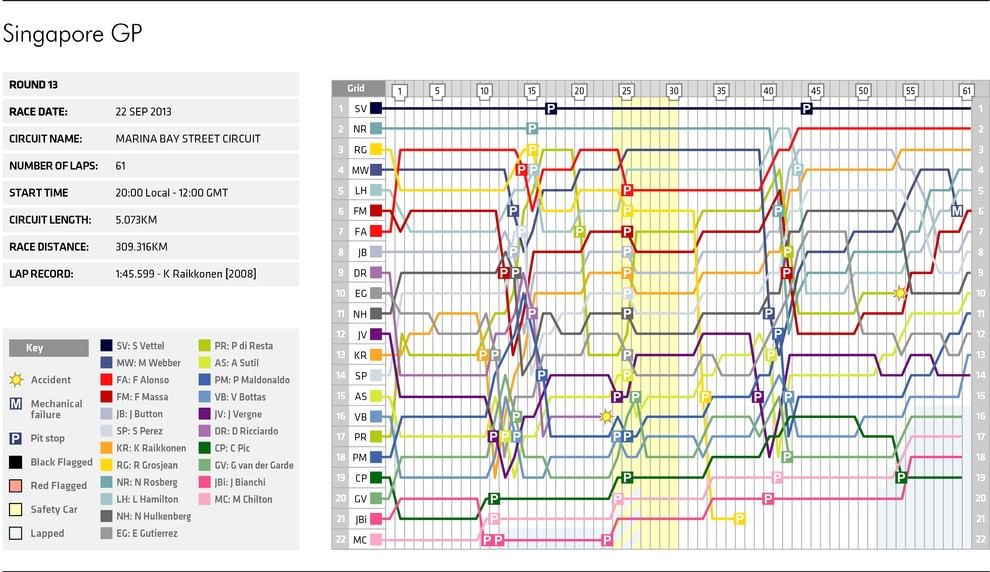The height and width of the screenshot is (572, 990).
Task: Select the lap 1 marker on the chart
Action: (x=398, y=91)
